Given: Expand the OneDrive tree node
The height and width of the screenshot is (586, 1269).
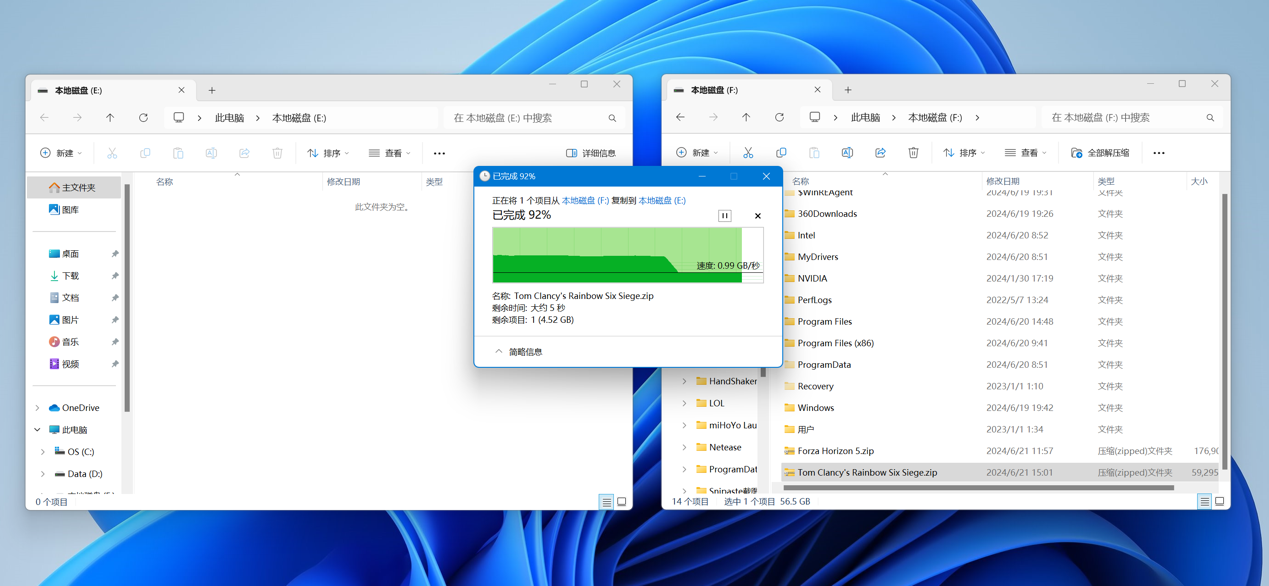Looking at the screenshot, I should tap(38, 408).
